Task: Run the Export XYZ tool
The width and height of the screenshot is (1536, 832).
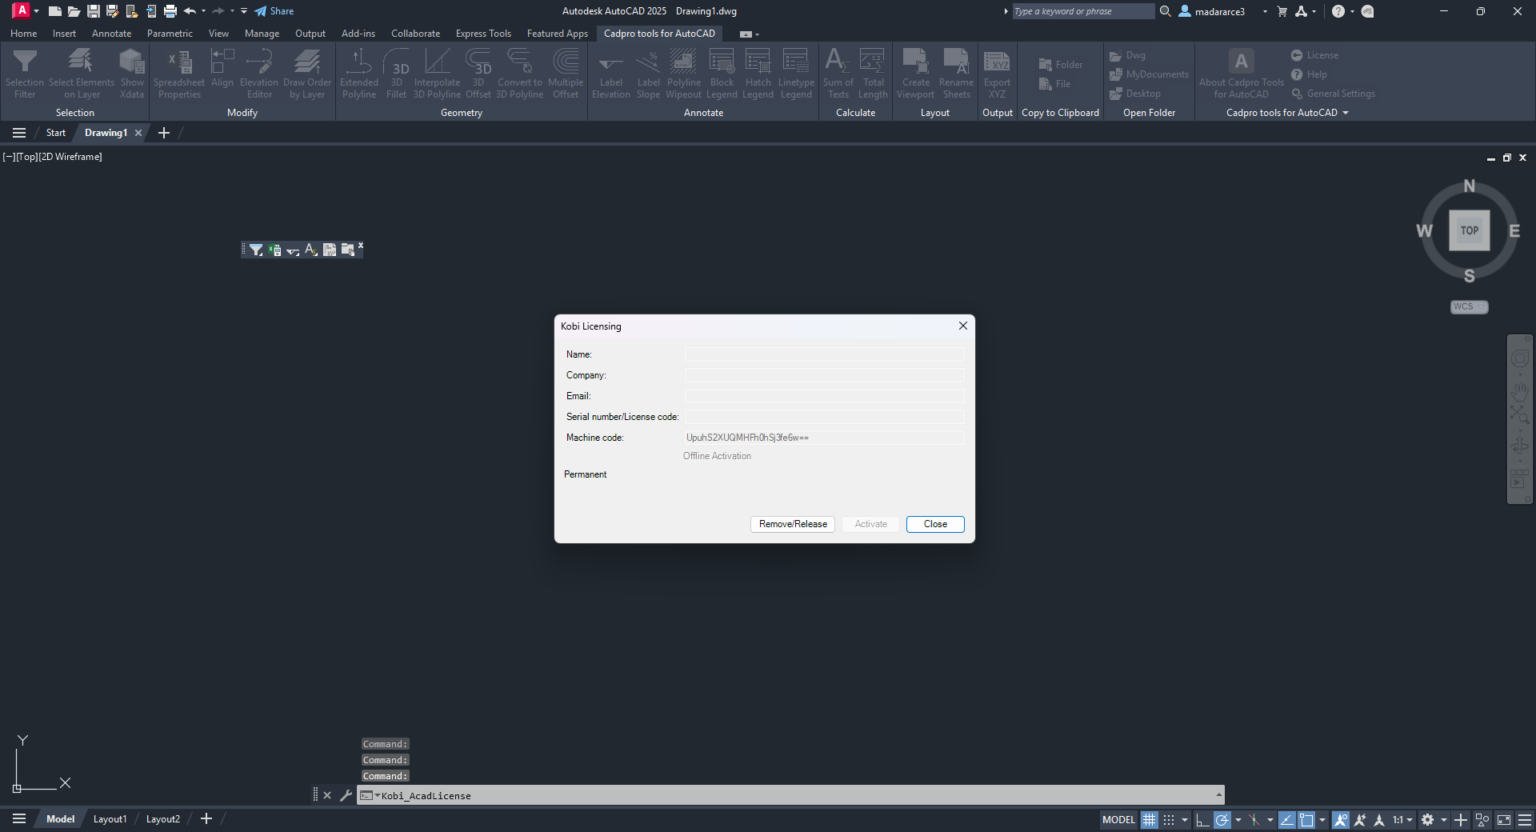Action: point(996,72)
